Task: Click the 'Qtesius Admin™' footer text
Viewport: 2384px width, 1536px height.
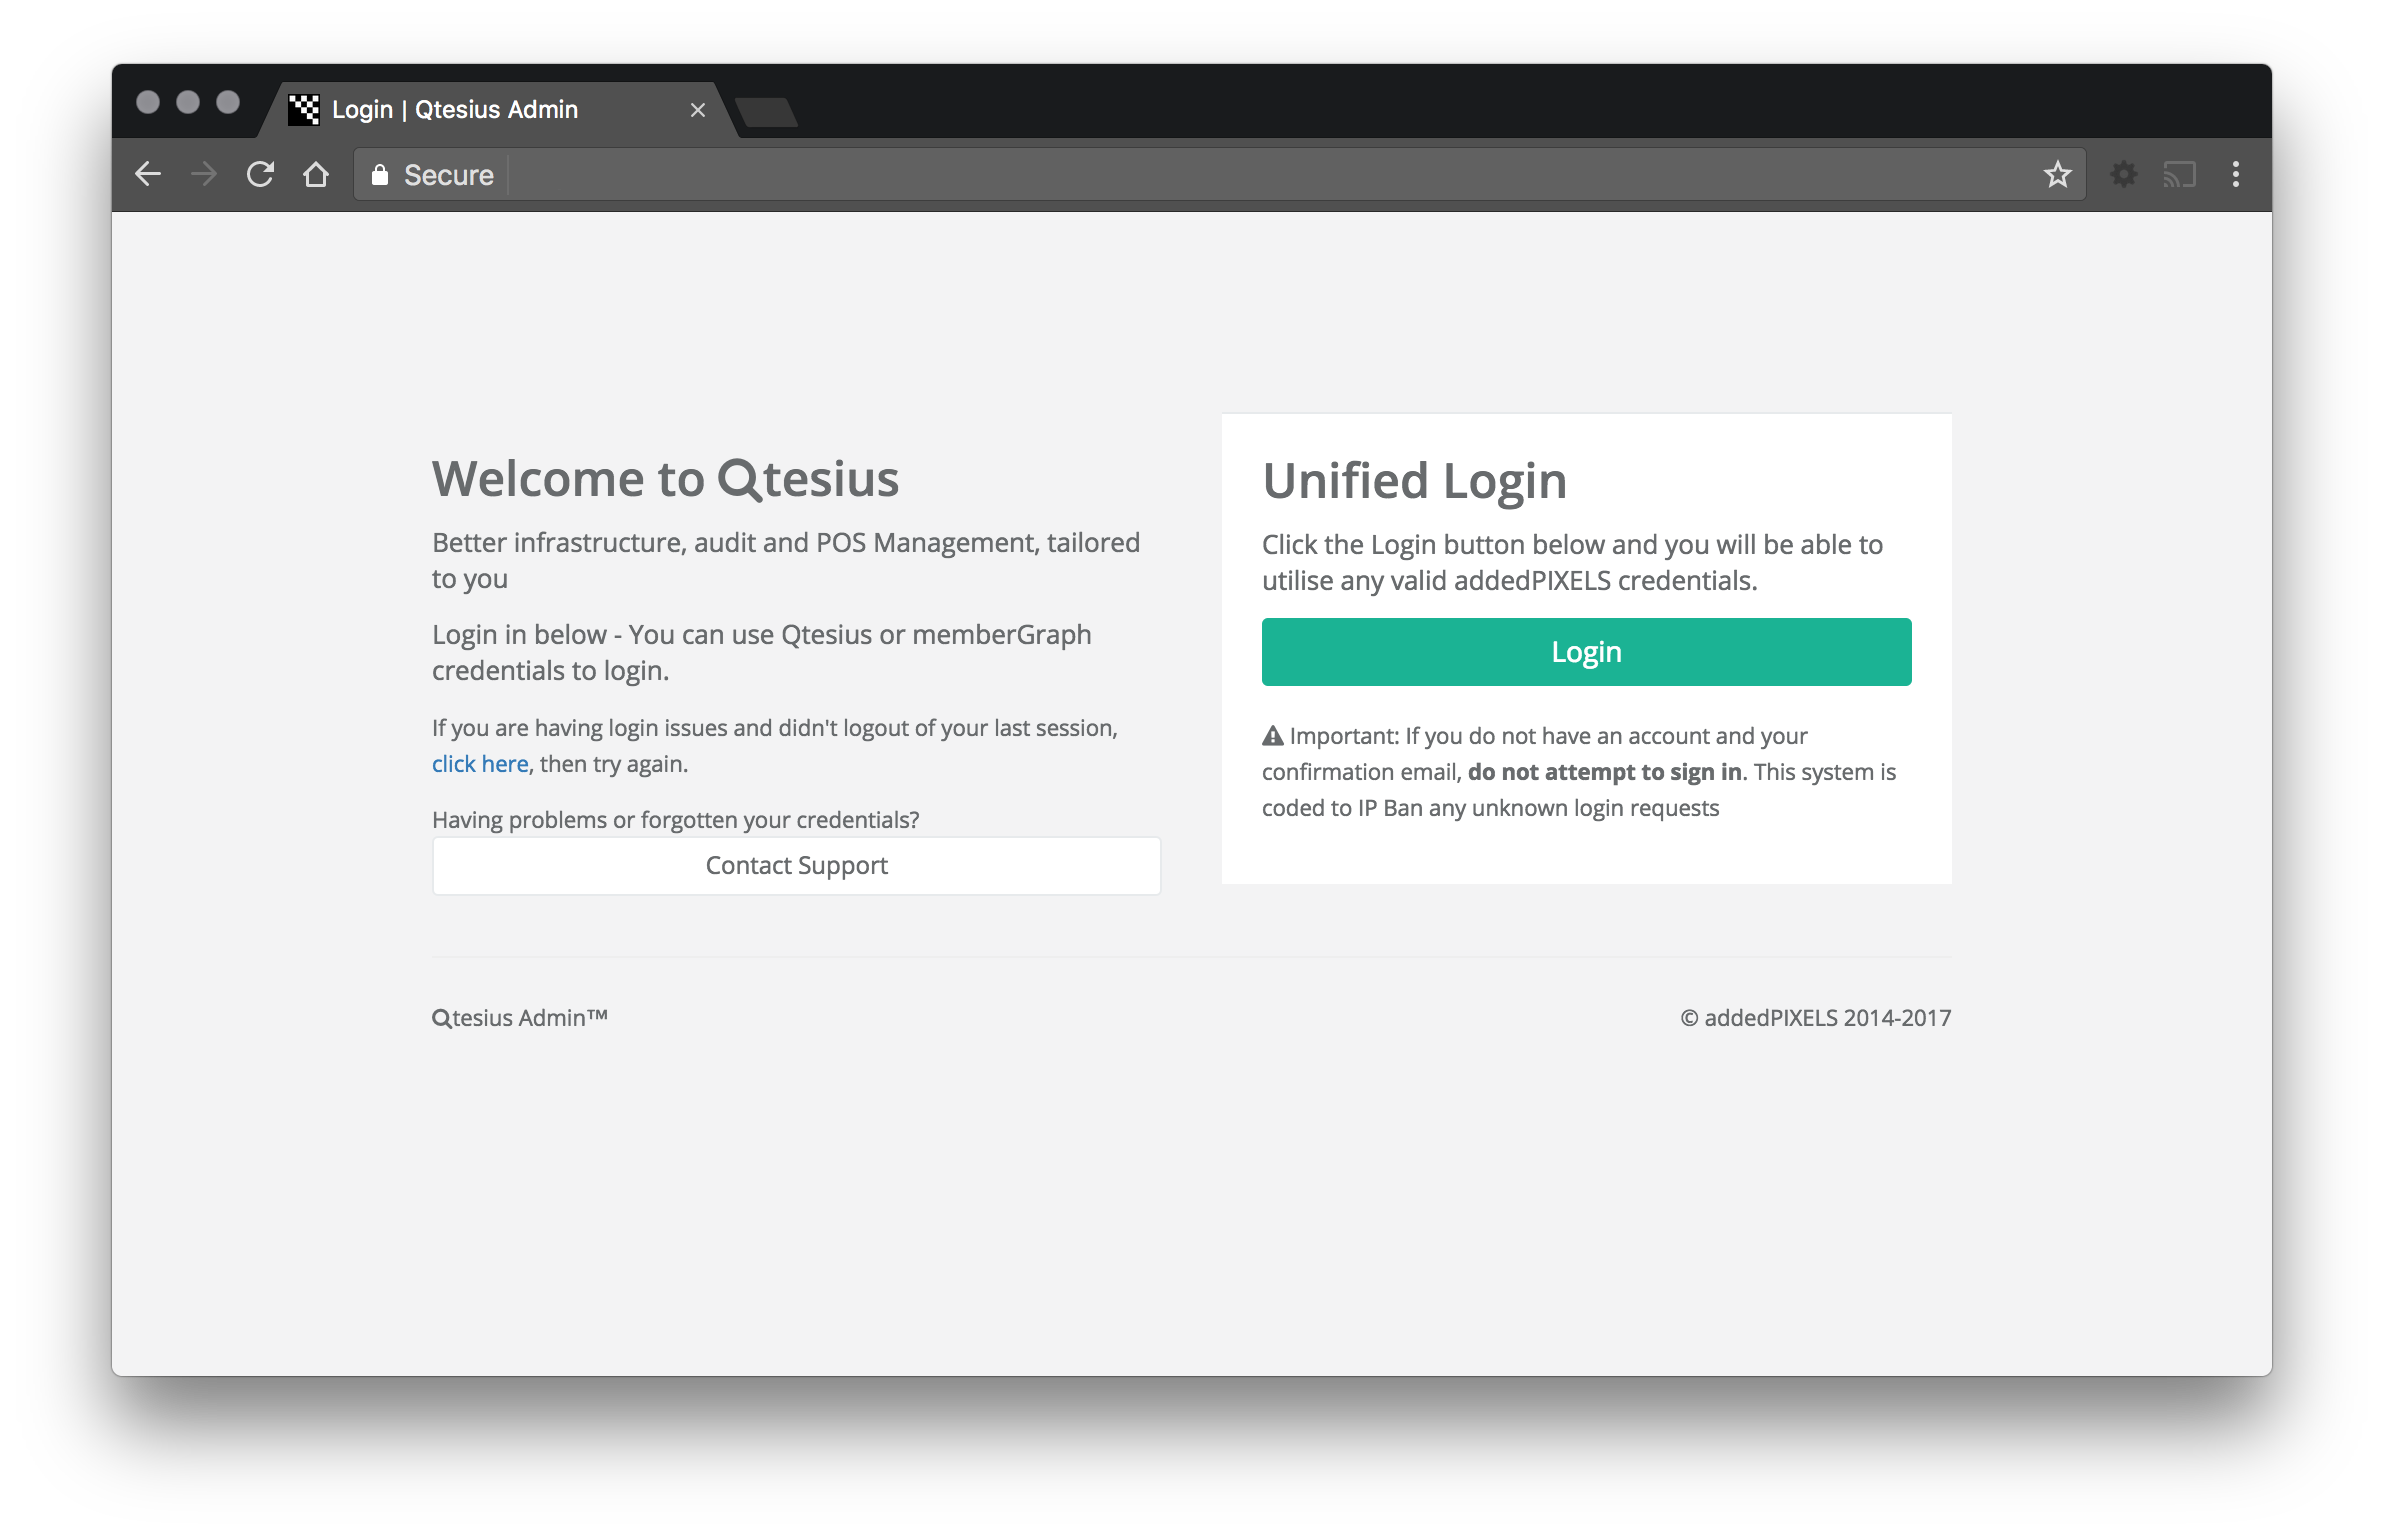Action: [x=519, y=1018]
